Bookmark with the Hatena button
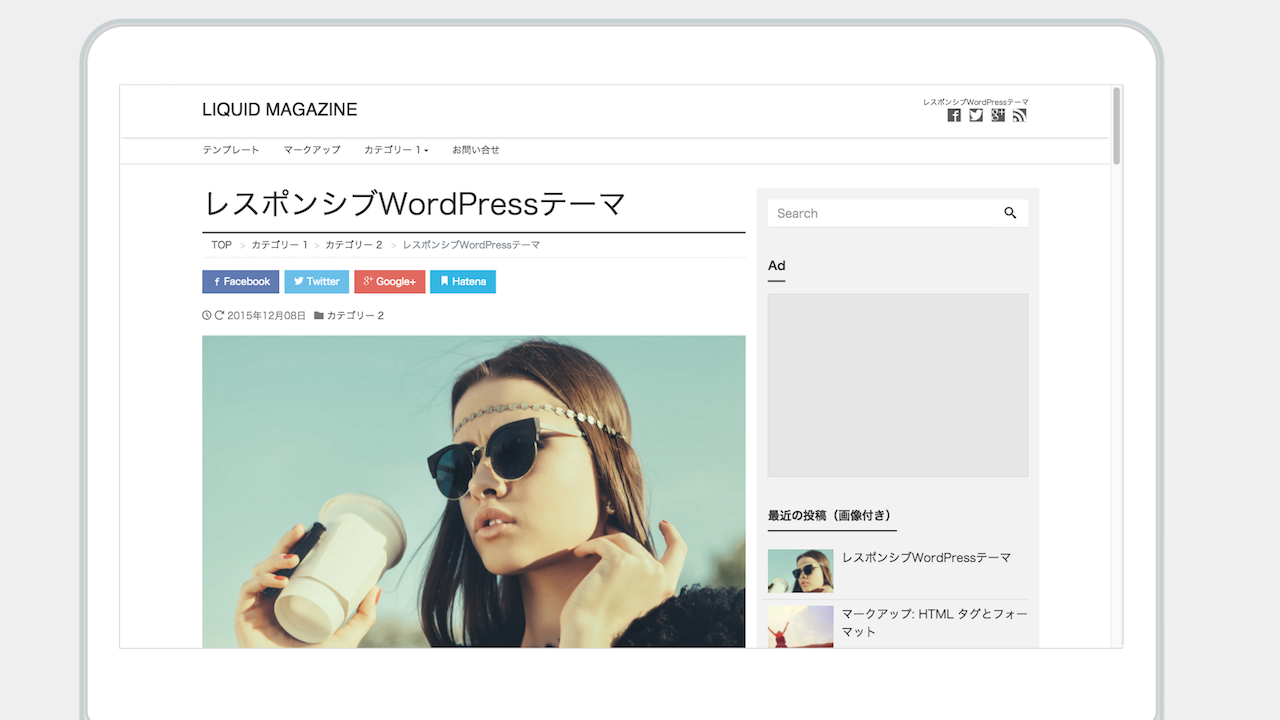 pyautogui.click(x=462, y=282)
